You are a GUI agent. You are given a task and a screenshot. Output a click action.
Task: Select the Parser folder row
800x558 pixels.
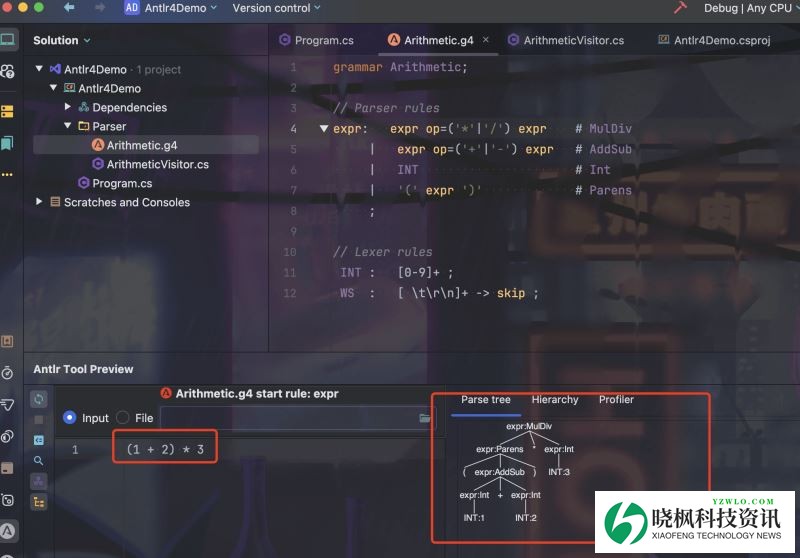tap(146, 126)
